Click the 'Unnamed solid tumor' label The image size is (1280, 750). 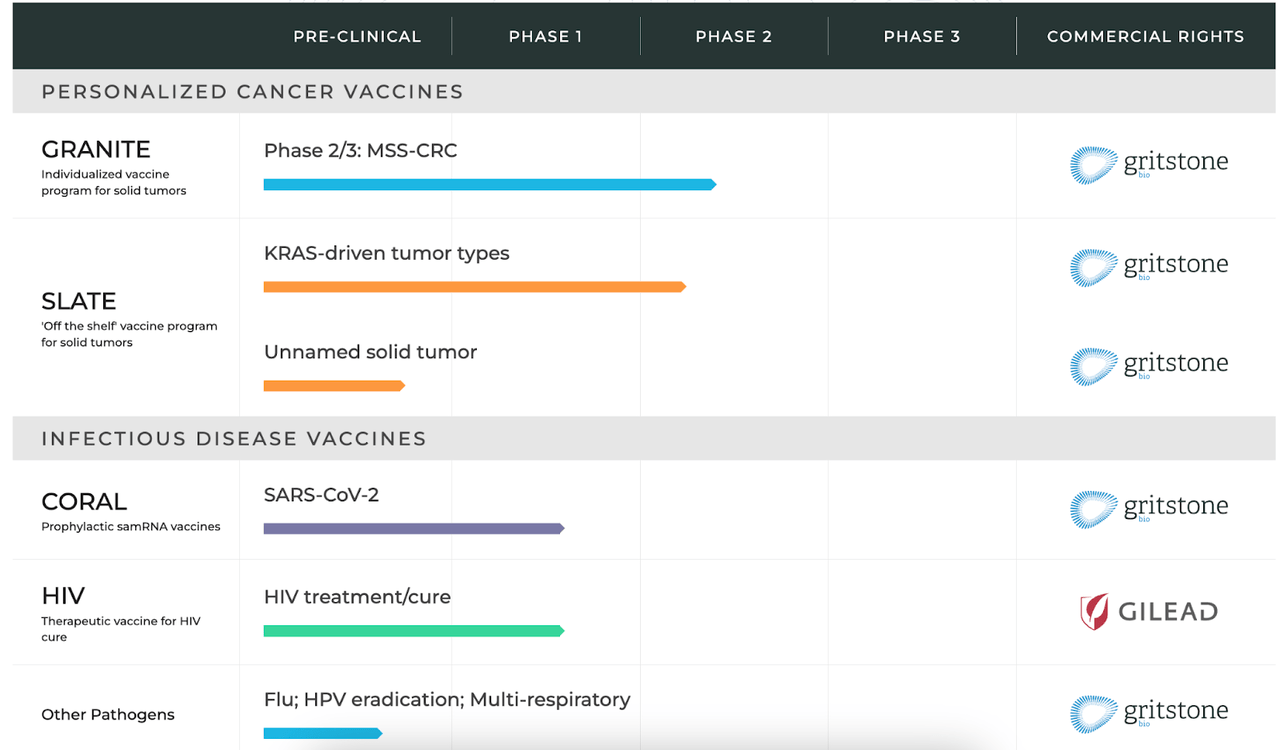click(371, 352)
